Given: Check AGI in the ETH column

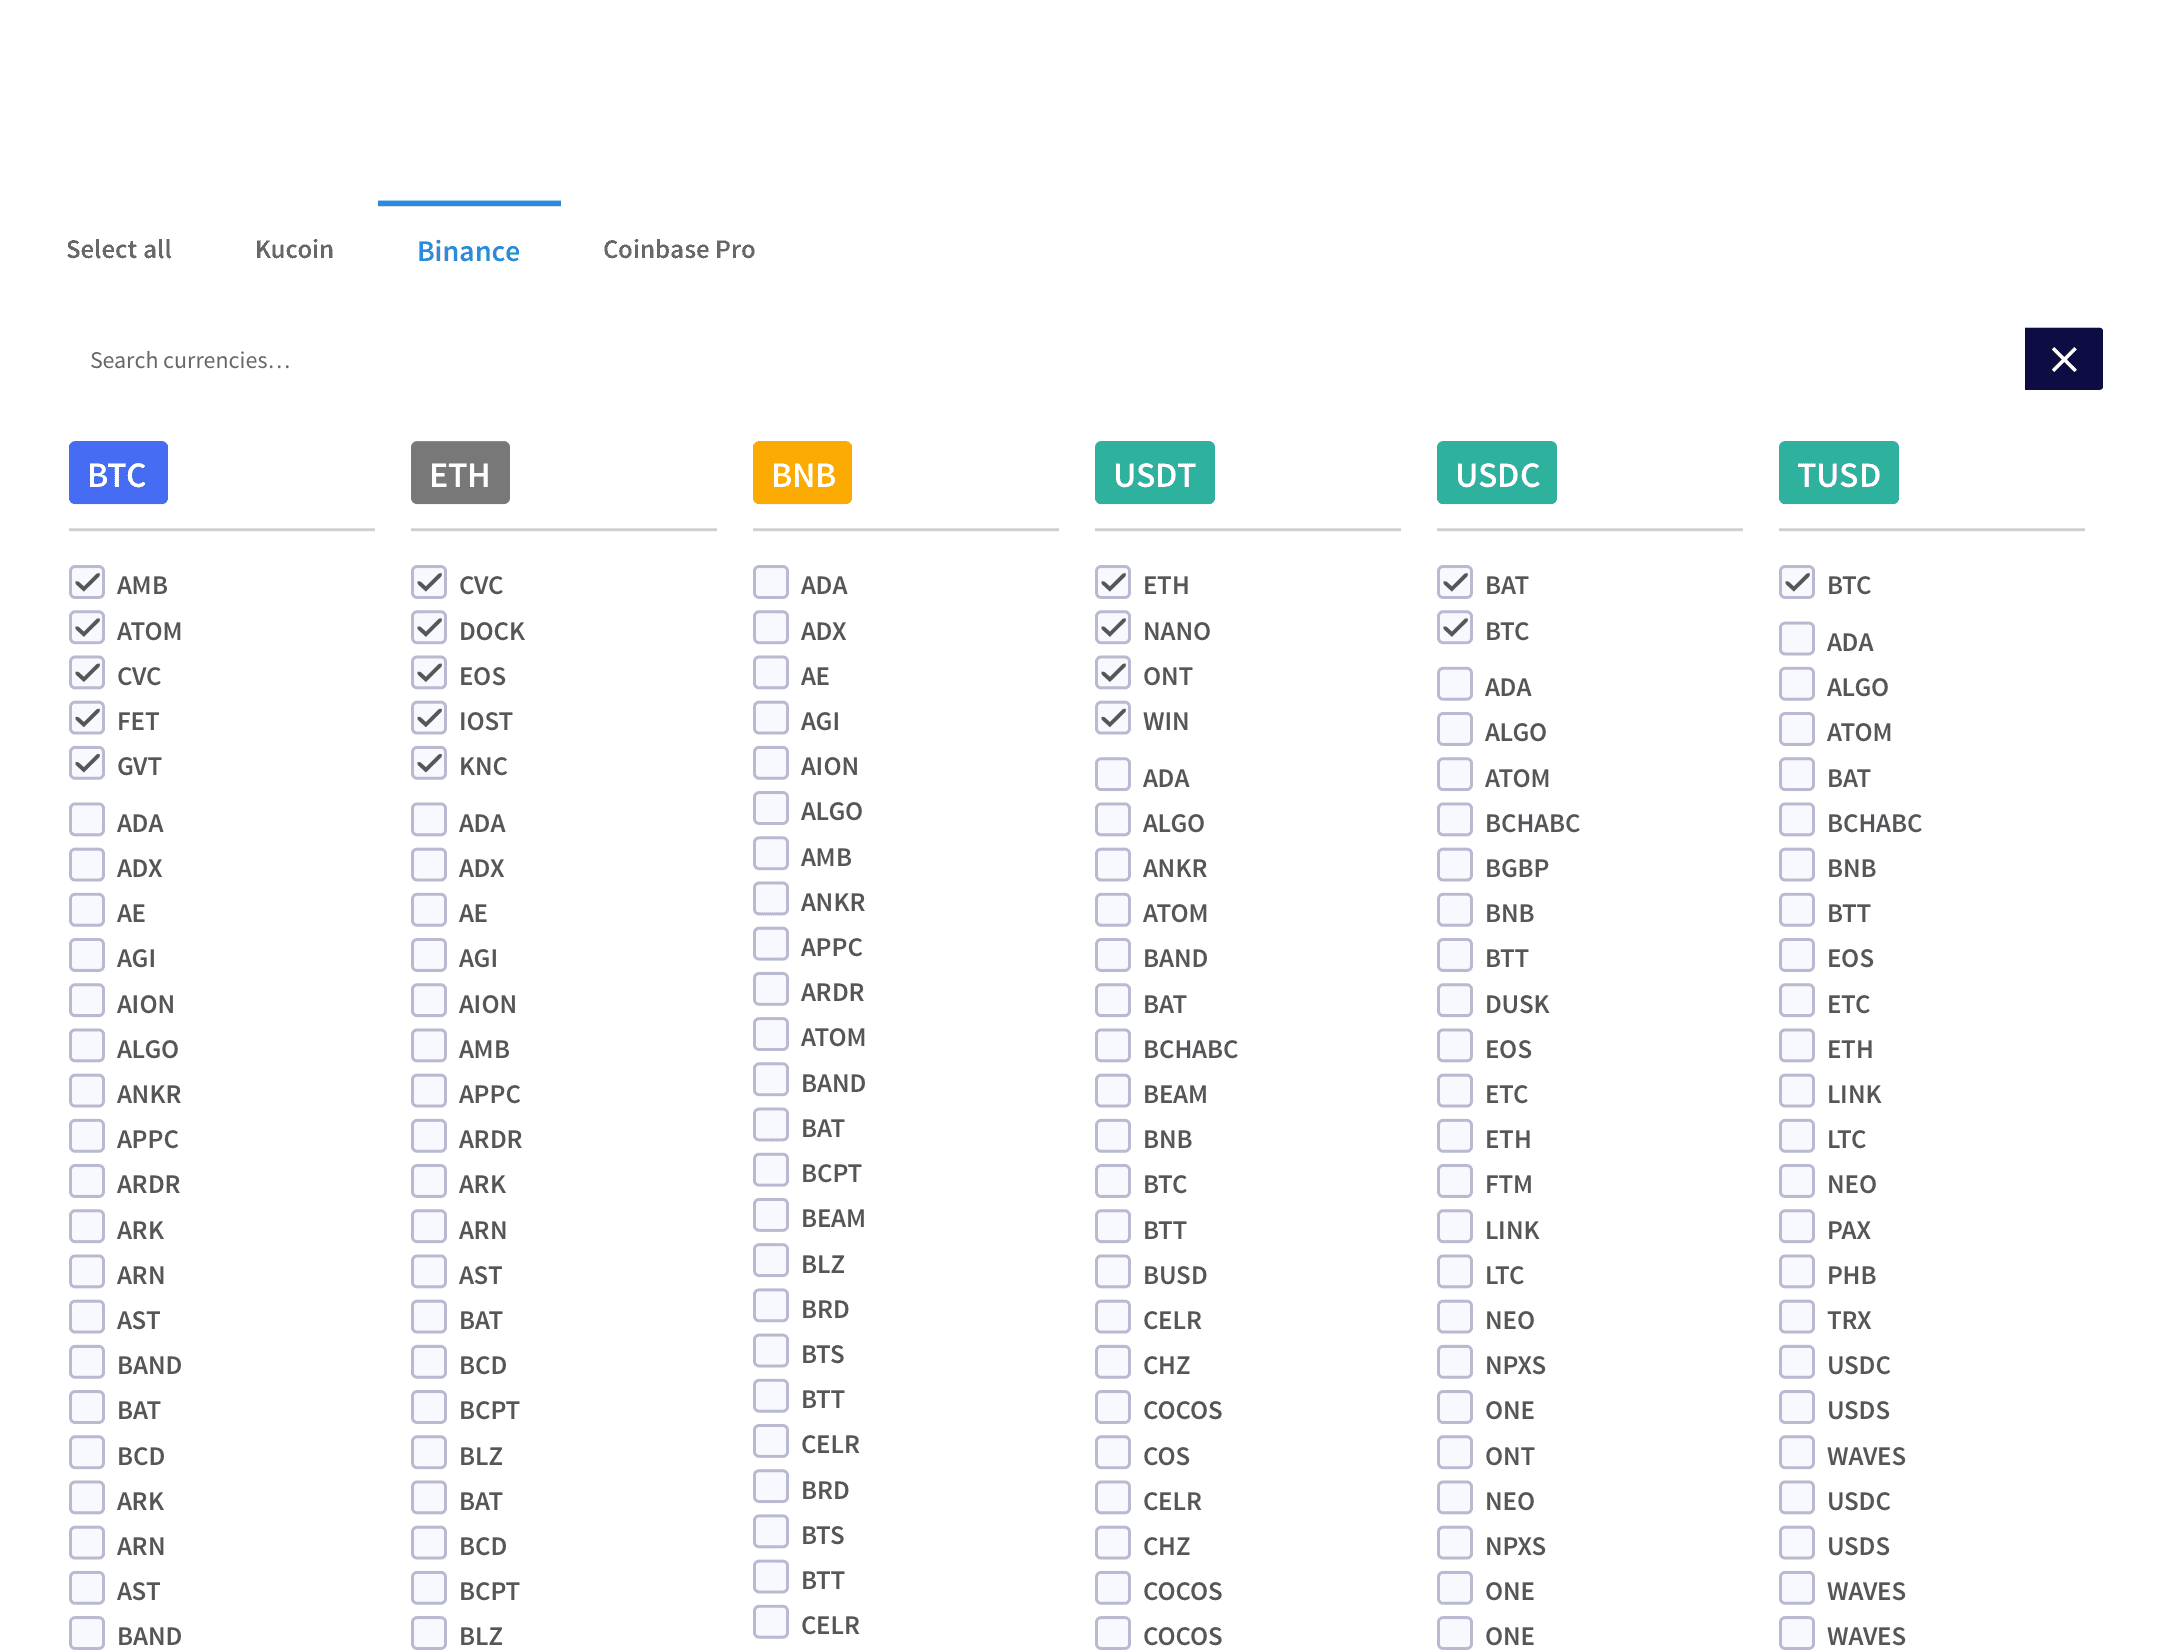Looking at the screenshot, I should coord(429,955).
